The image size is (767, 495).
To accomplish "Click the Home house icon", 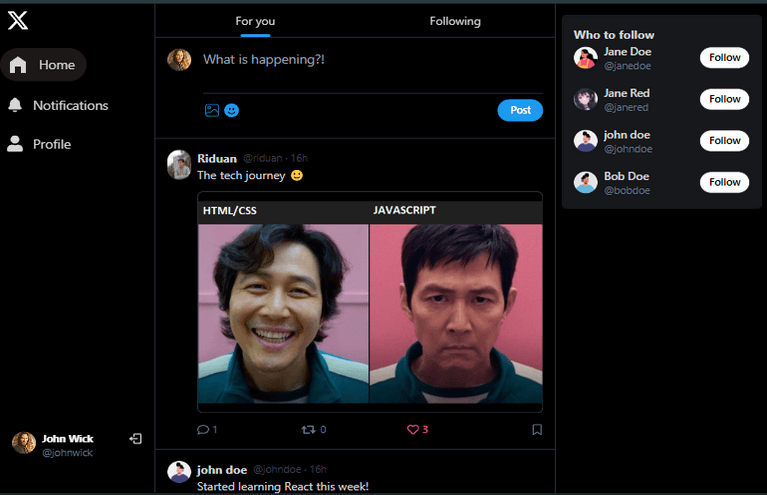I will pyautogui.click(x=18, y=65).
